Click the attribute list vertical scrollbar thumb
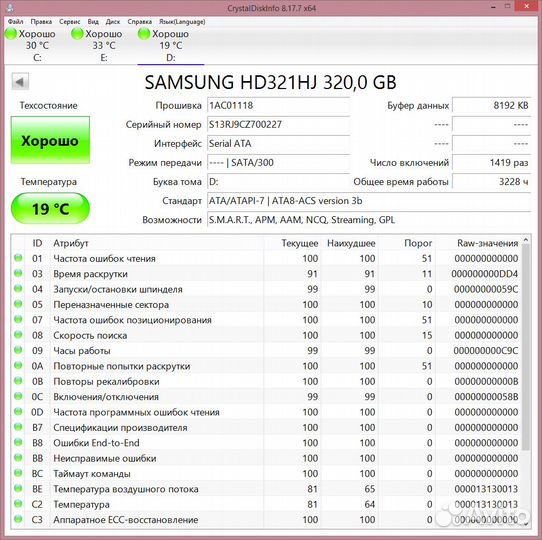The image size is (542, 540). coord(526,347)
